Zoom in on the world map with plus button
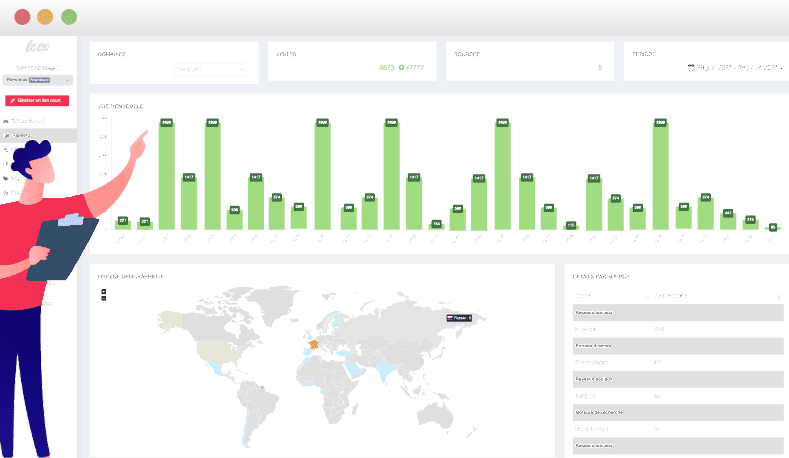 (x=104, y=291)
